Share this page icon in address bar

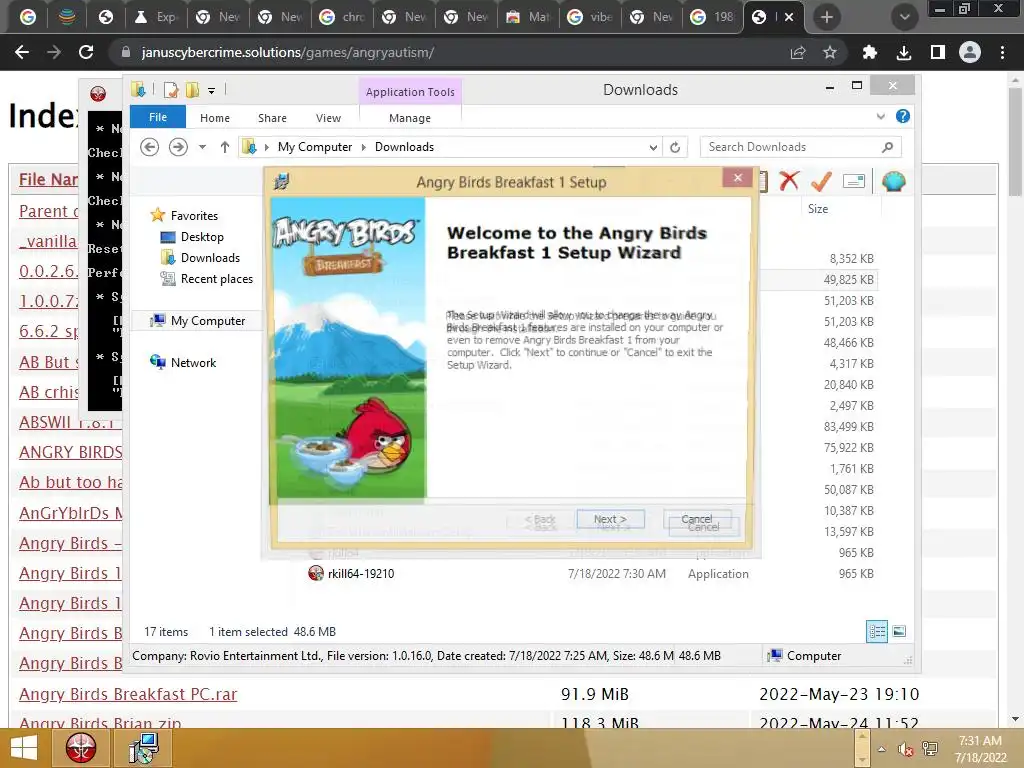click(797, 52)
